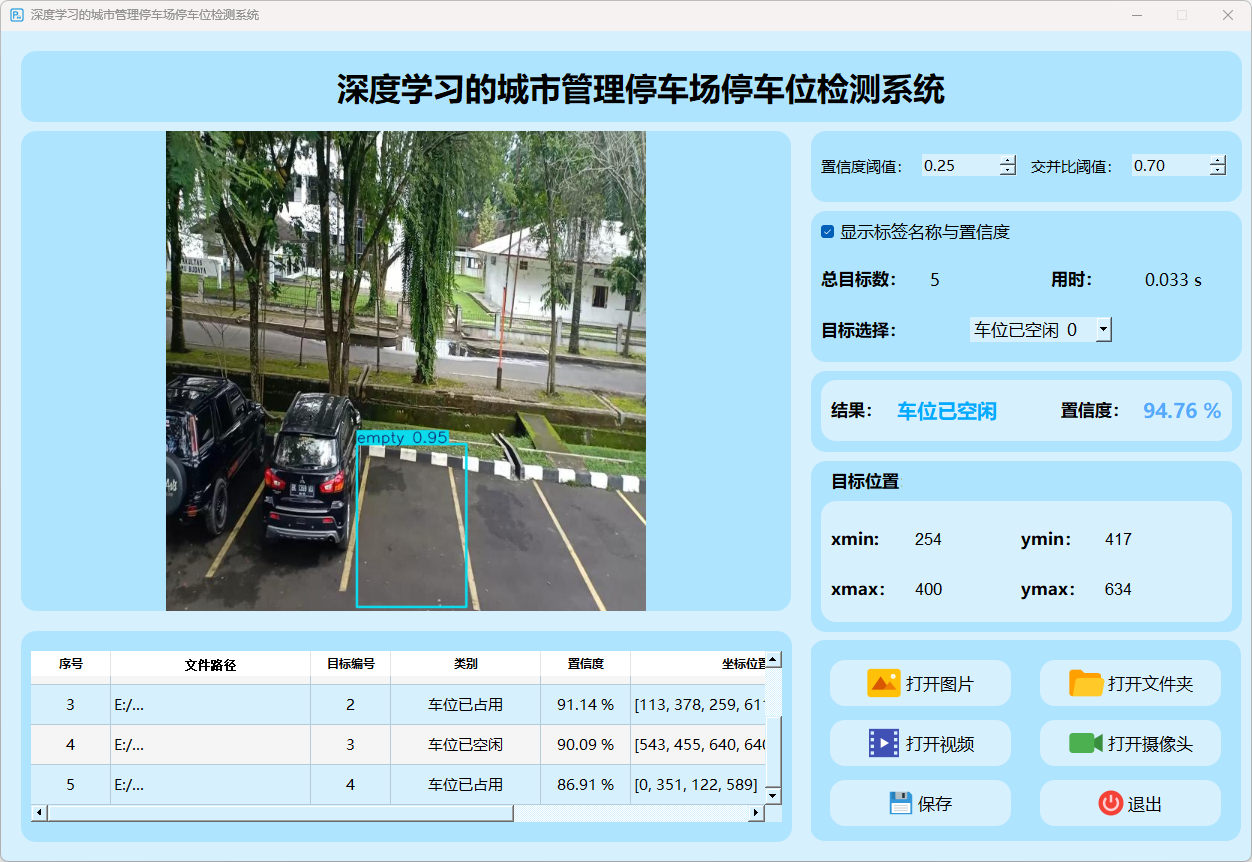Viewport: 1252px width, 862px height.
Task: Click the table's horizontal scrollbar thumb
Action: tap(280, 813)
